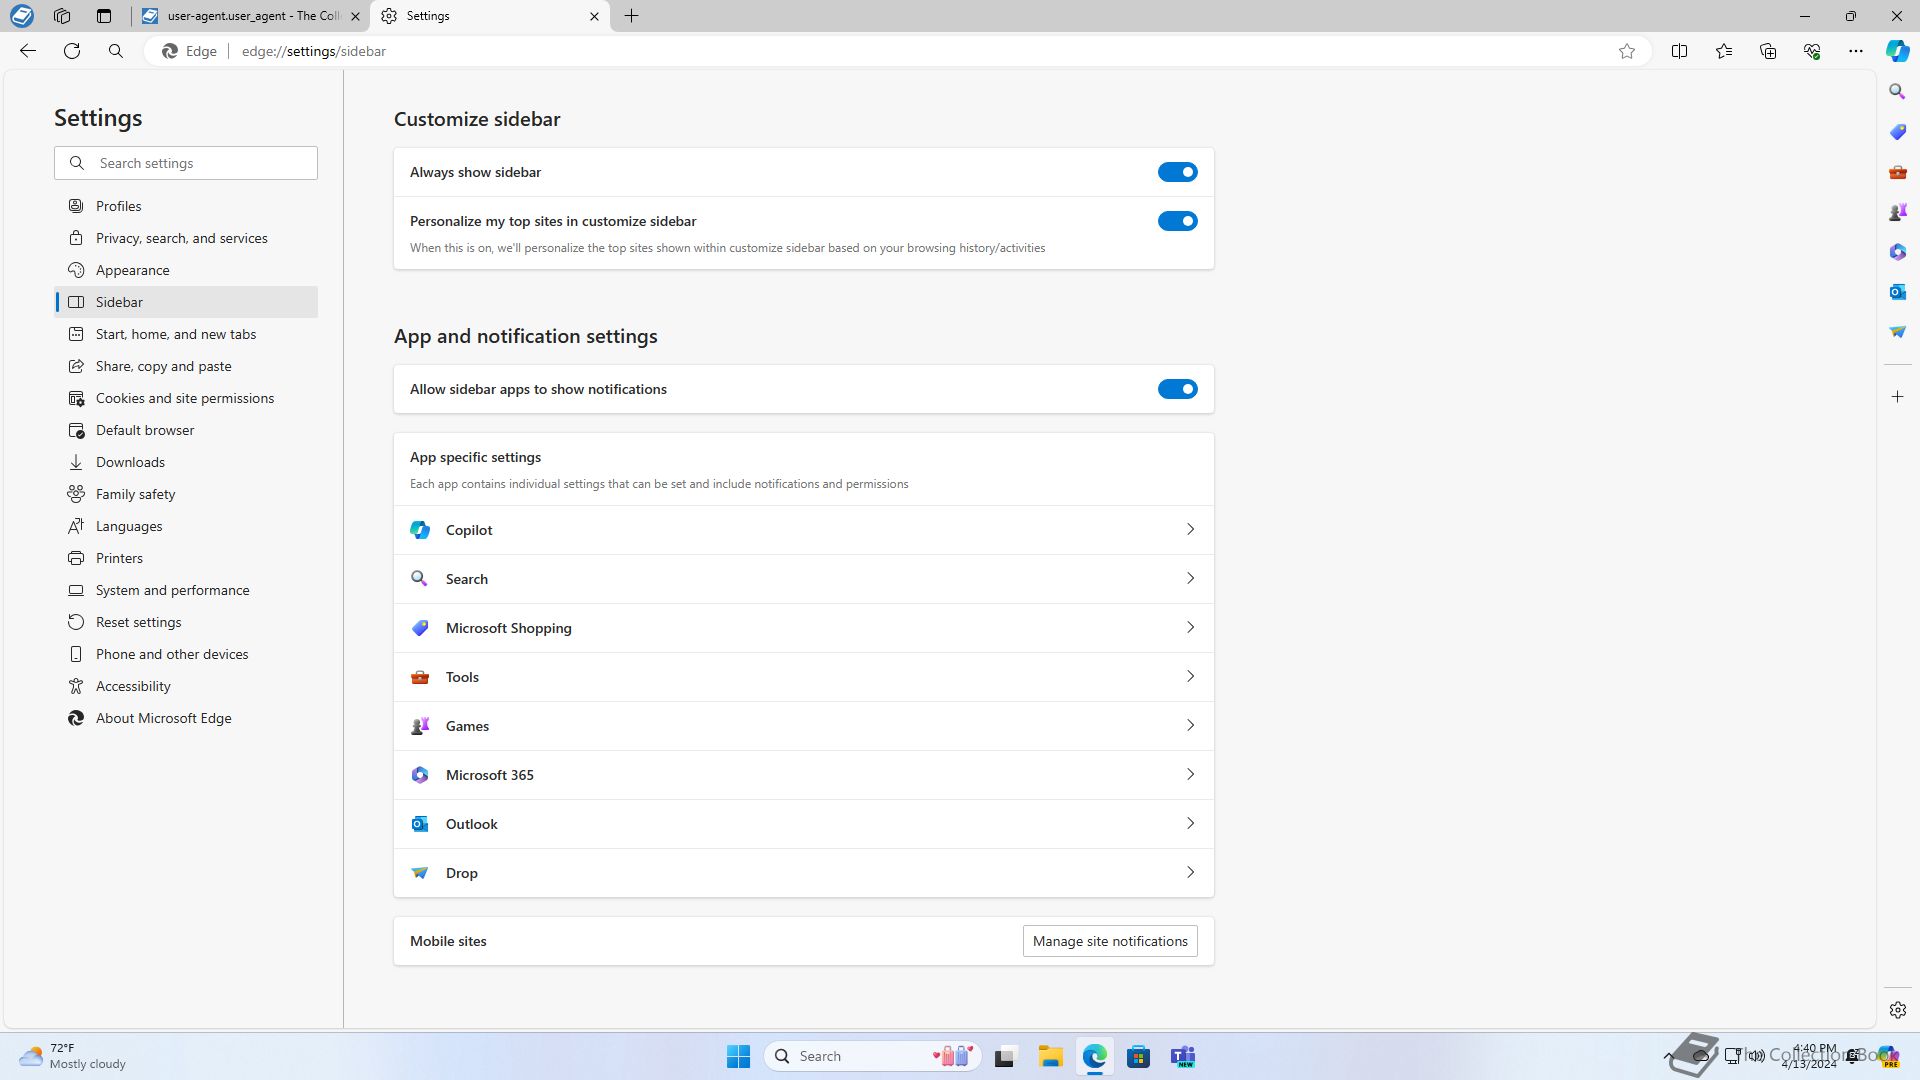The height and width of the screenshot is (1080, 1920).
Task: Close the Settings tab
Action: click(594, 16)
